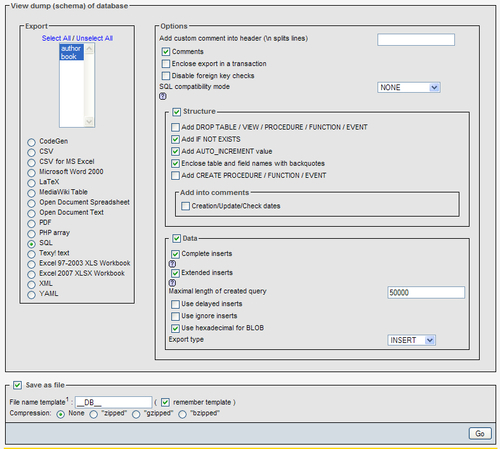The image size is (500, 449).
Task: Open help icon under Extended inserts
Action: pos(172,283)
